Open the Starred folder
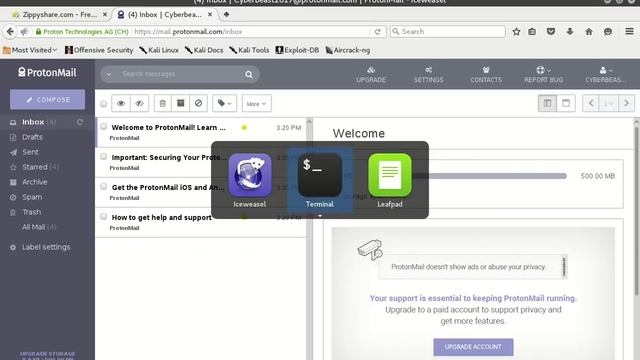The image size is (640, 360). tap(35, 167)
